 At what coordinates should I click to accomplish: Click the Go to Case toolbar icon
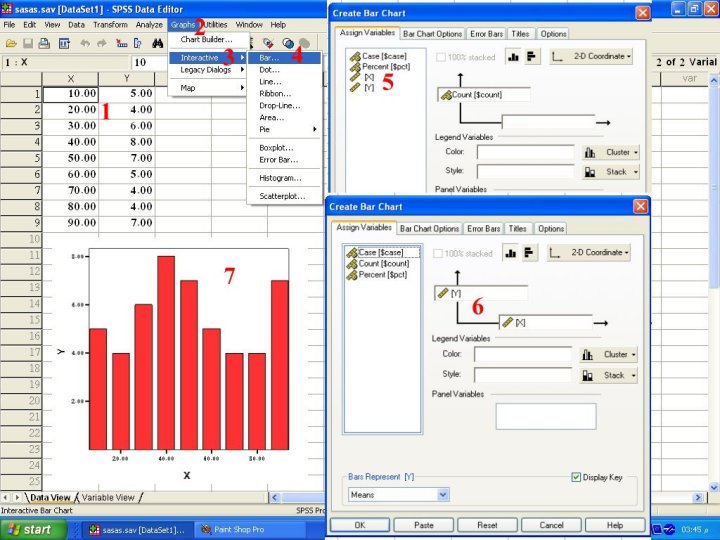point(122,44)
